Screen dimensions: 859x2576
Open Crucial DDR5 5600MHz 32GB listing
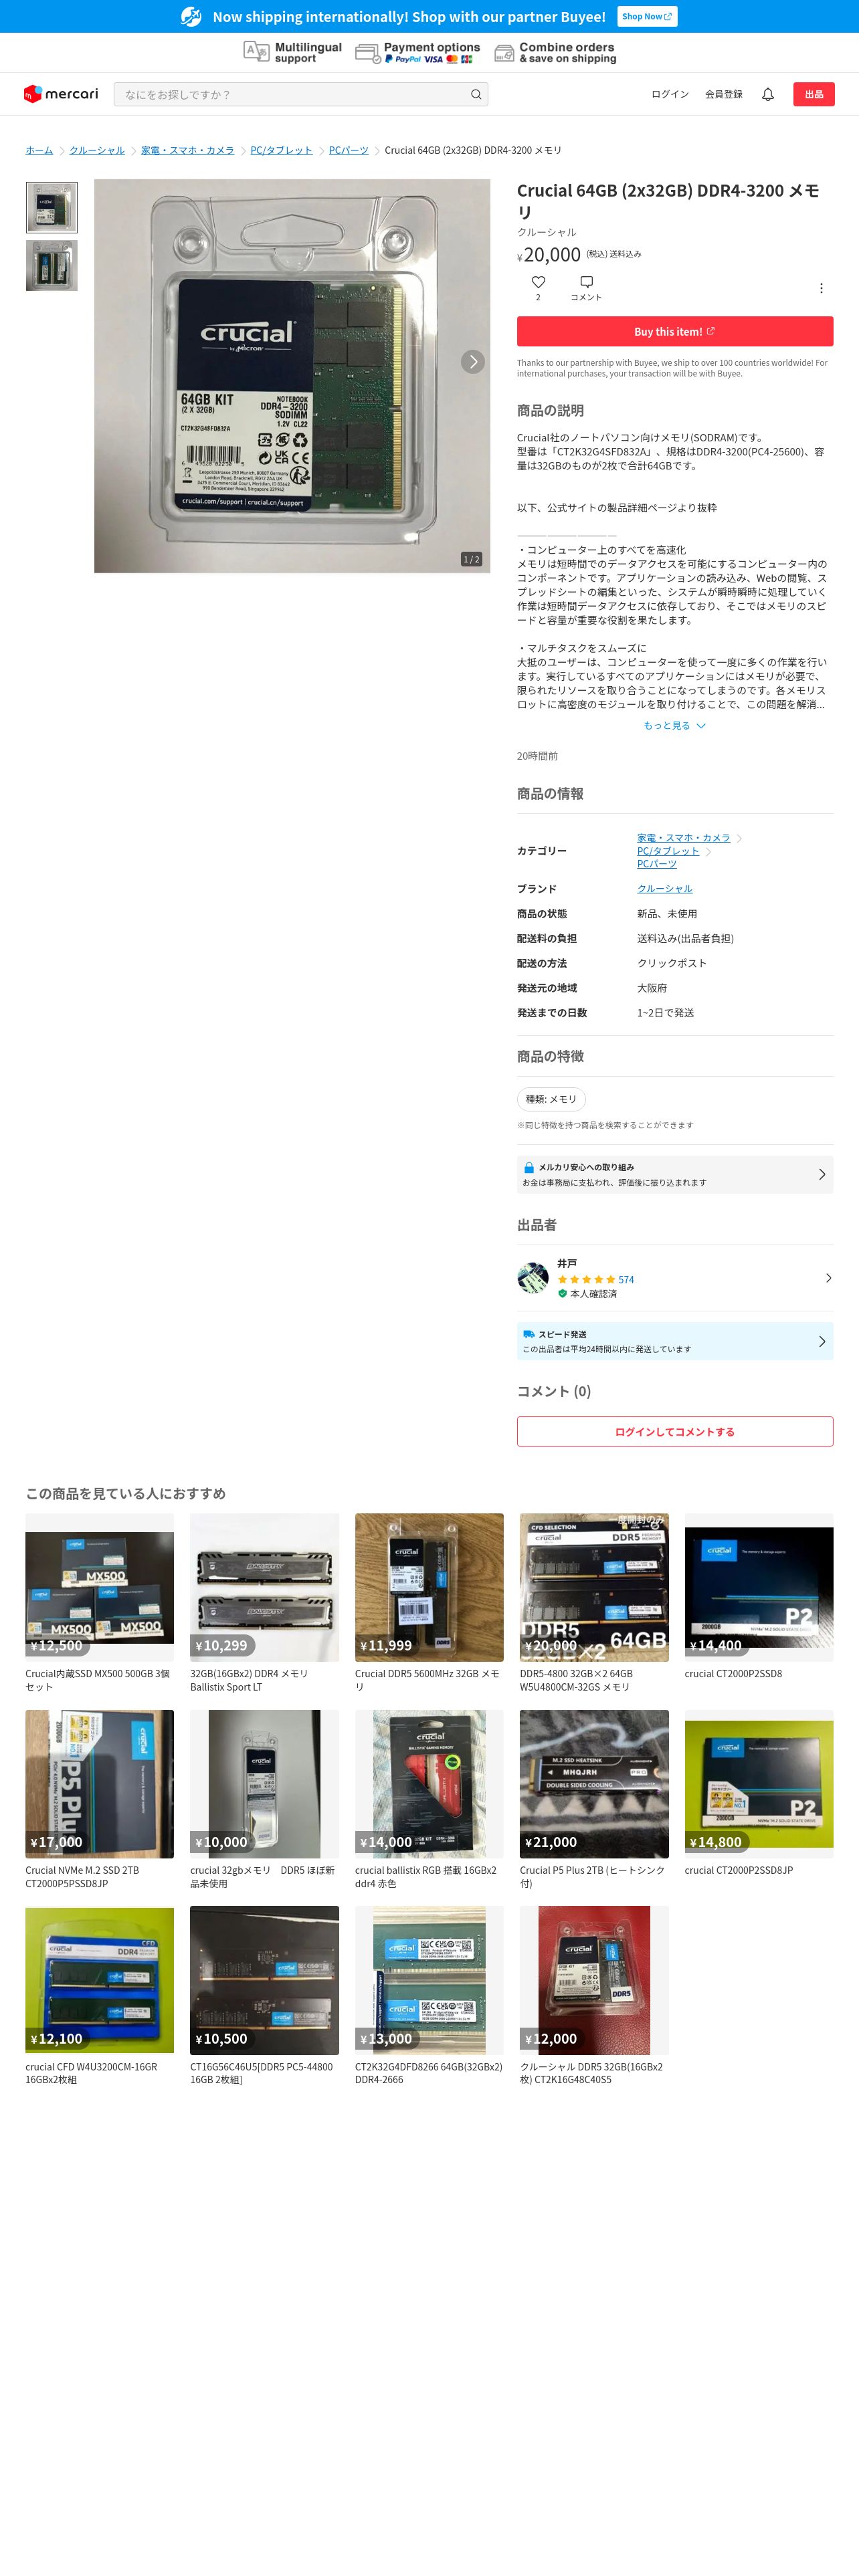(x=429, y=1602)
